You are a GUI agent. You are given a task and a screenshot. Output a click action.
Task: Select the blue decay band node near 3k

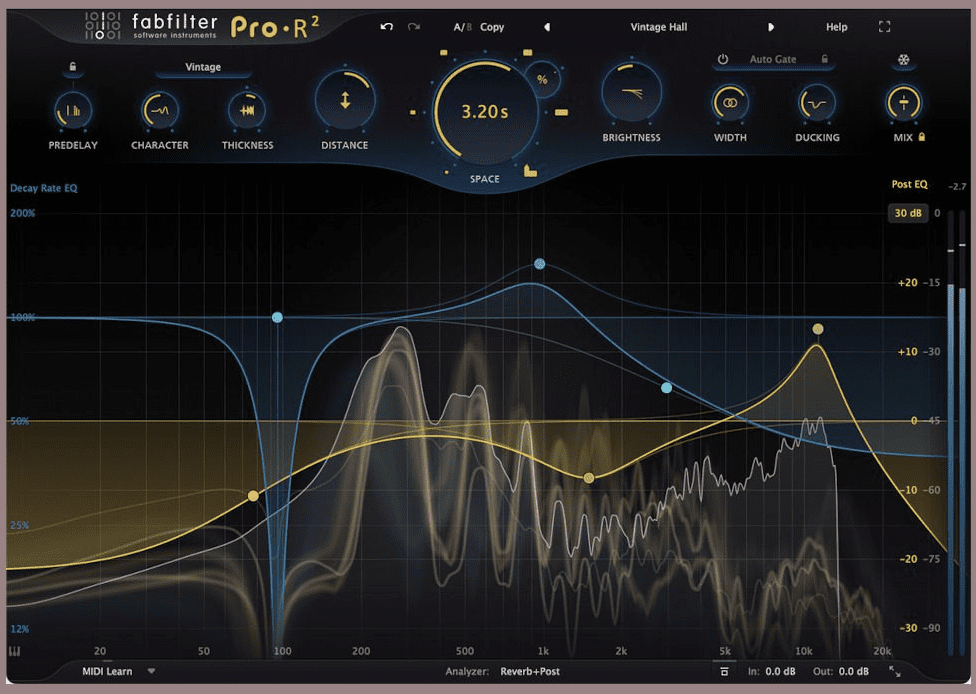[667, 388]
